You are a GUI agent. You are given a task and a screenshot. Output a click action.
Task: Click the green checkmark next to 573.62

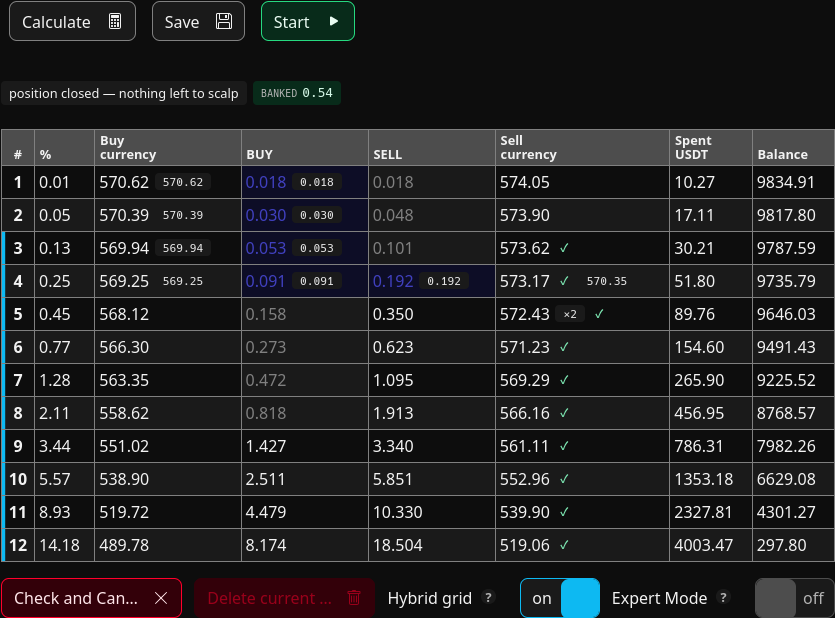[564, 248]
